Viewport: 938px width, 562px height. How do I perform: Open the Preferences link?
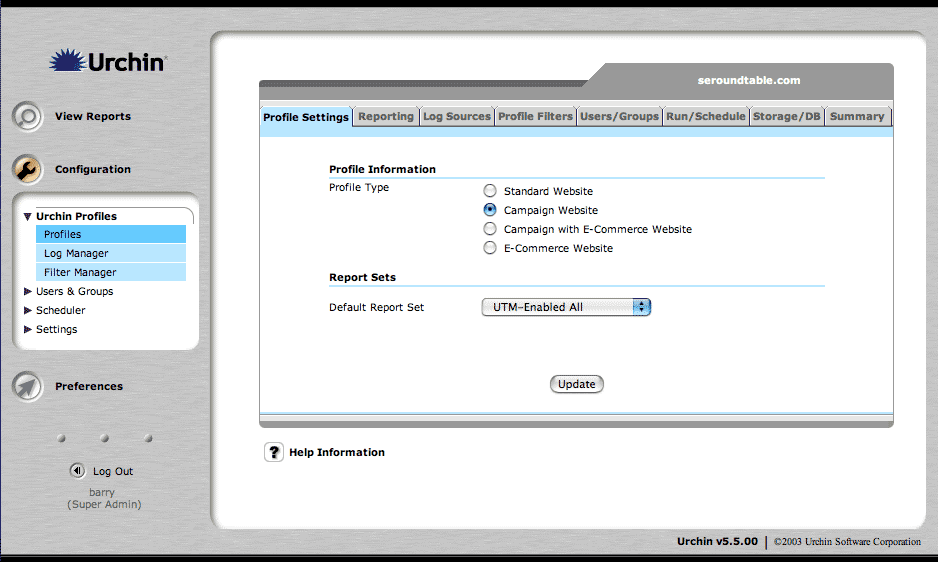pos(89,386)
